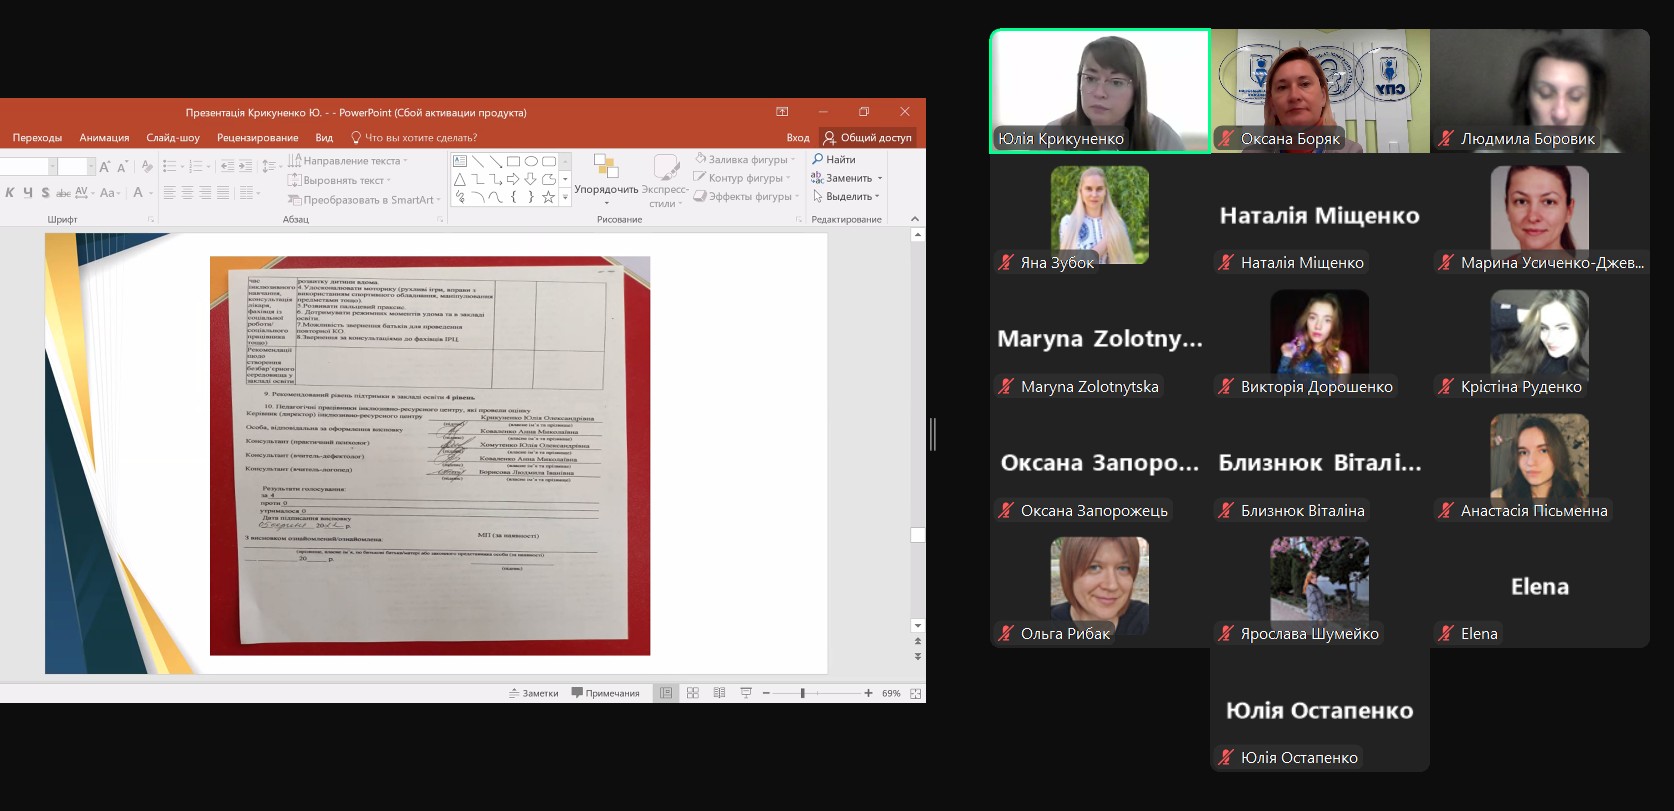This screenshot has height=811, width=1674.
Task: Click ribbon display options icon in title bar
Action: (x=782, y=112)
